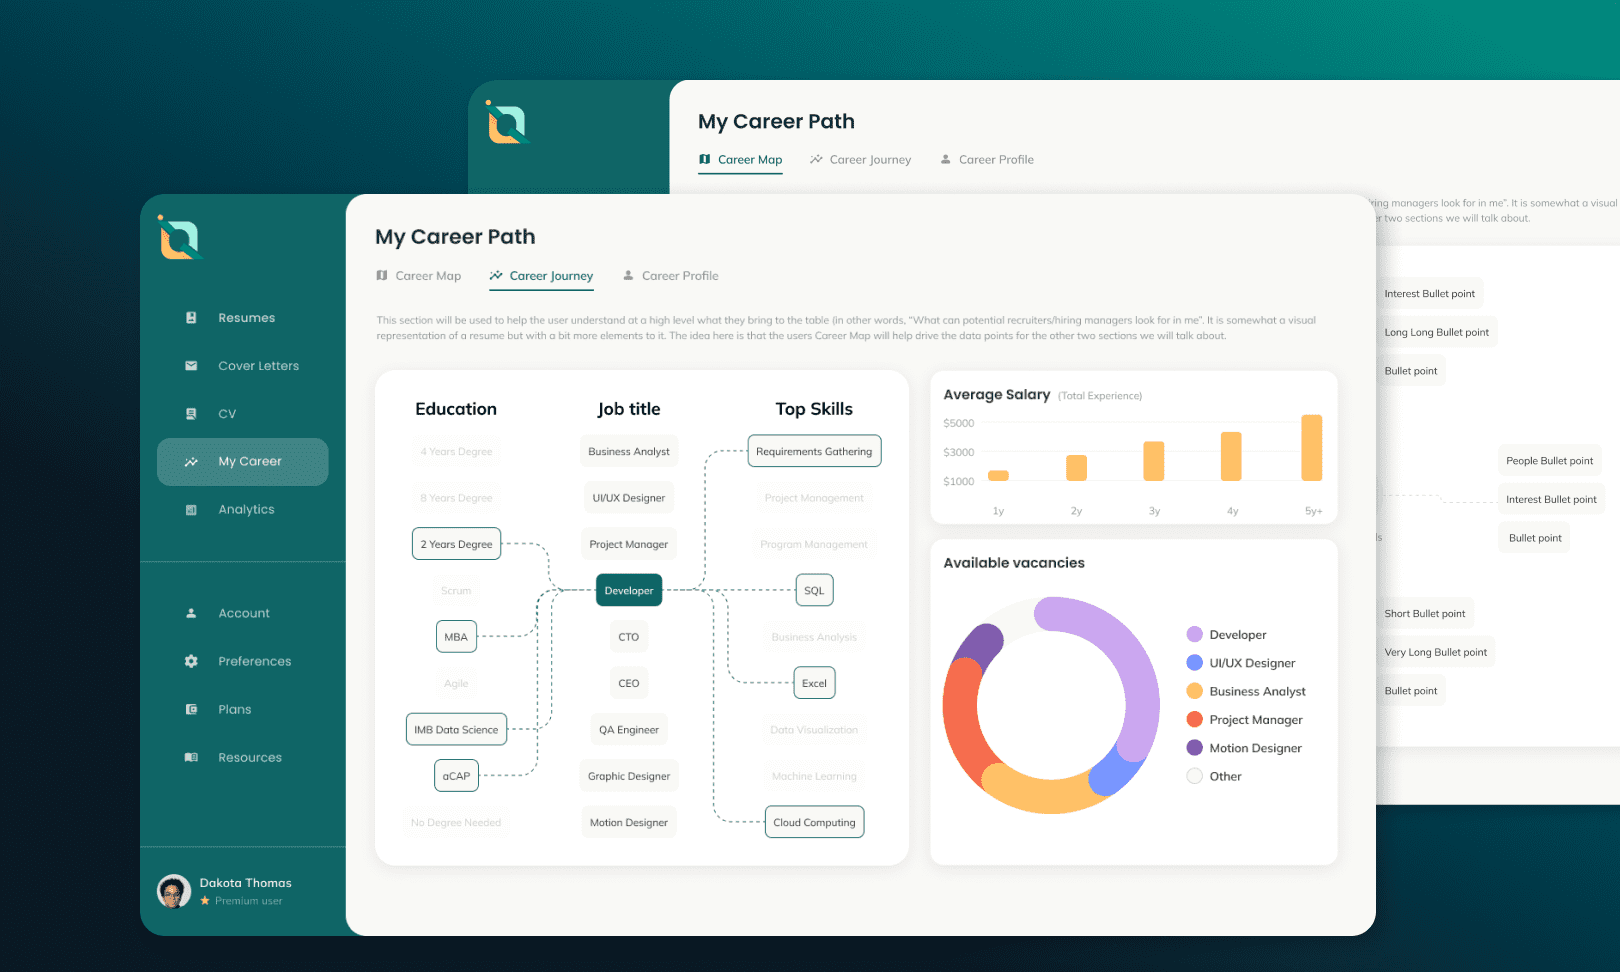Select the Business Analyst job title
1620x972 pixels.
pyautogui.click(x=629, y=452)
